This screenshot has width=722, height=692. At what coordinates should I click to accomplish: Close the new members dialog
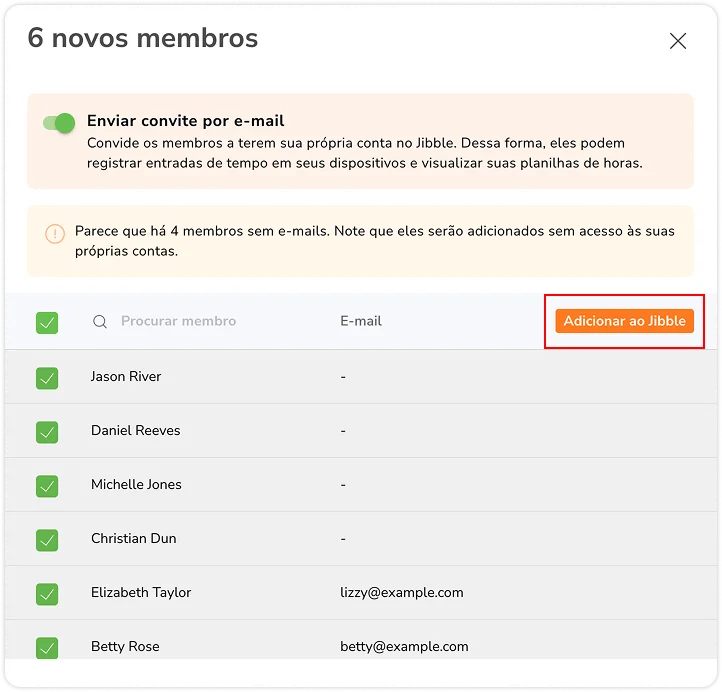pos(678,41)
